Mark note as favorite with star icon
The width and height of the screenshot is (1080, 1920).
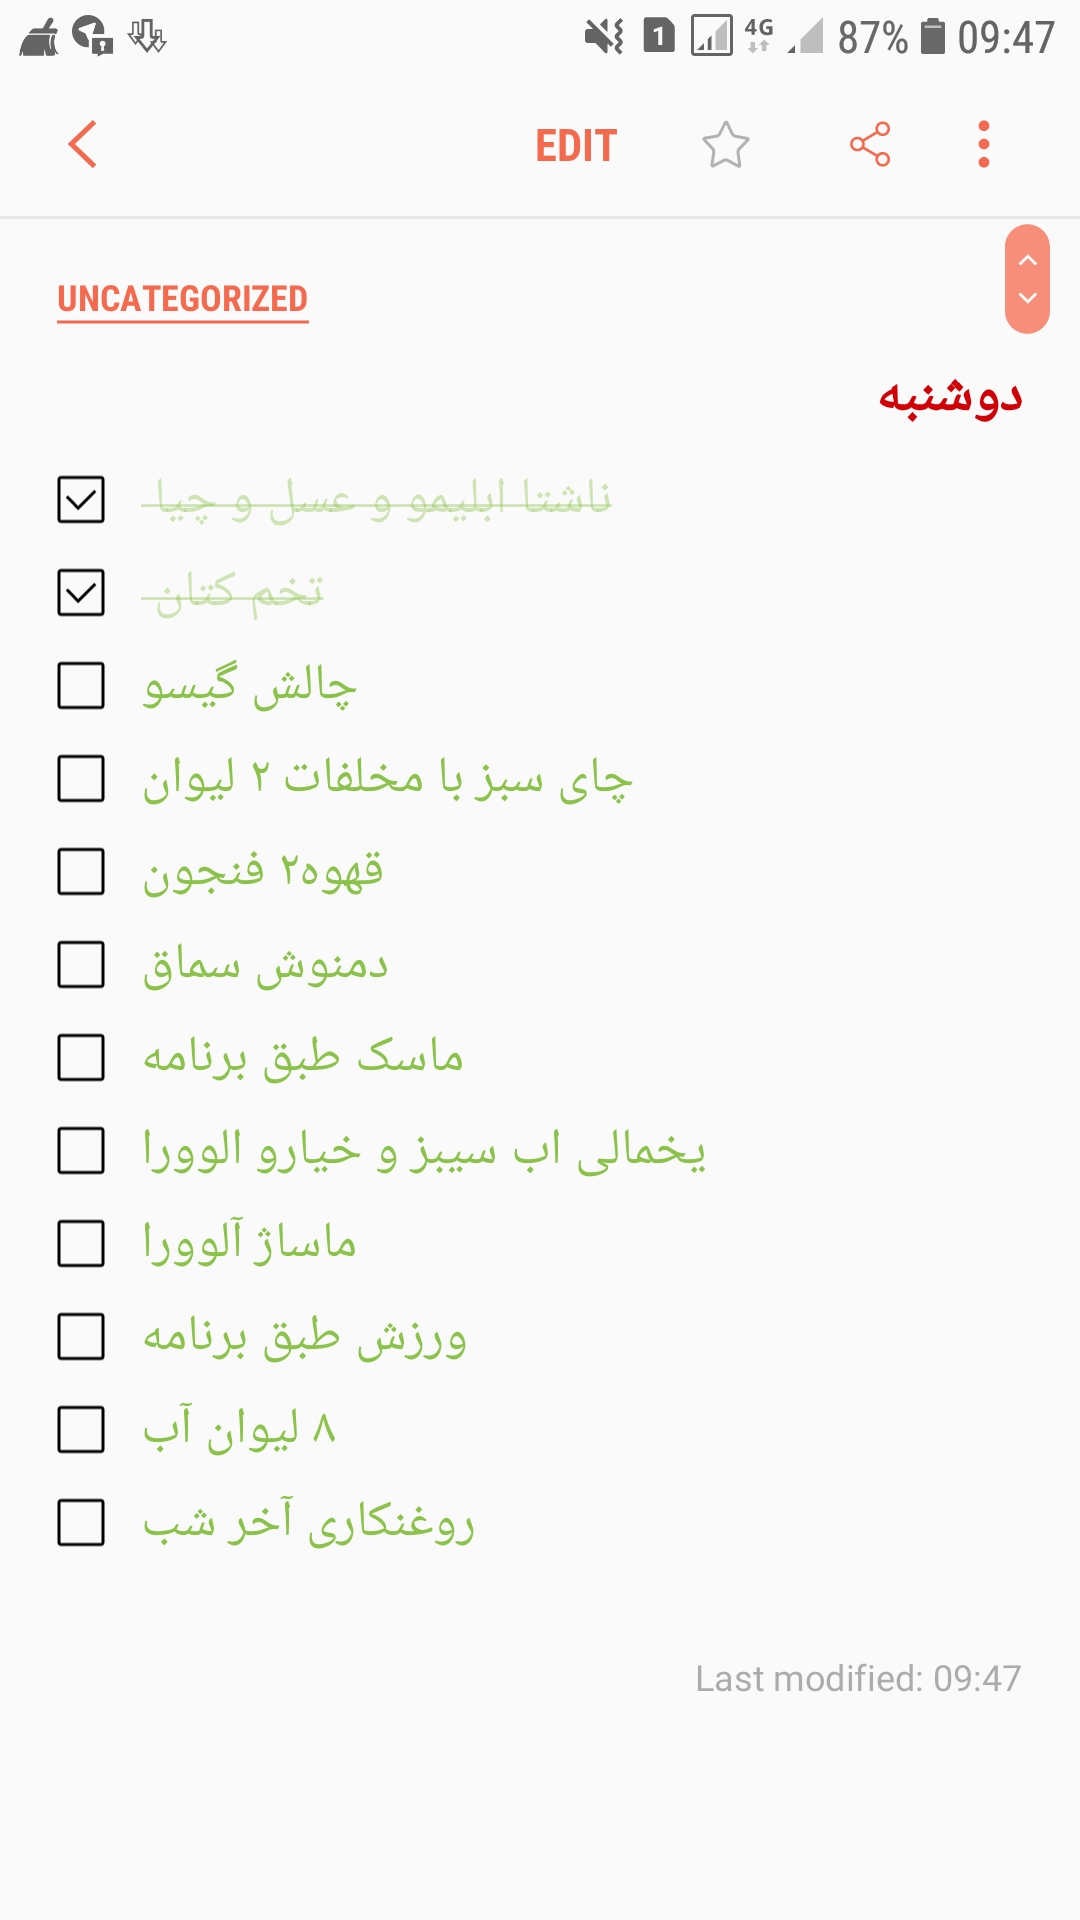[725, 145]
